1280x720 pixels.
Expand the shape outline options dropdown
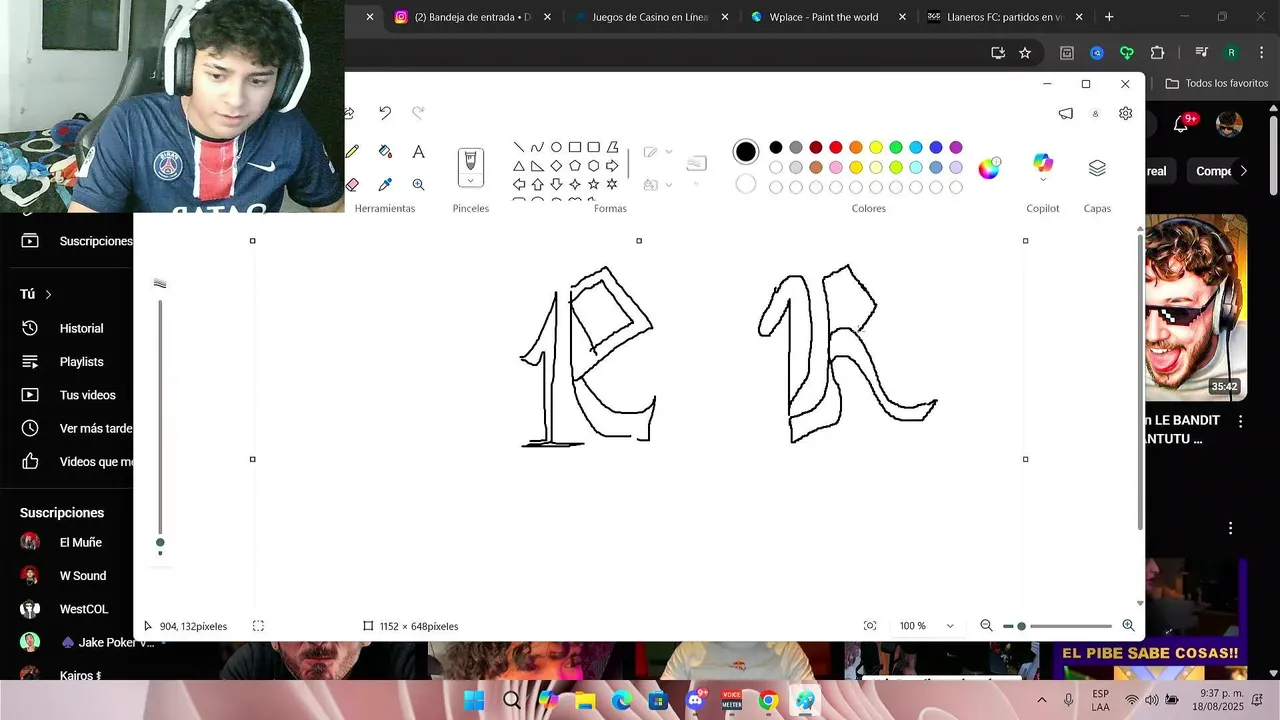click(x=669, y=152)
